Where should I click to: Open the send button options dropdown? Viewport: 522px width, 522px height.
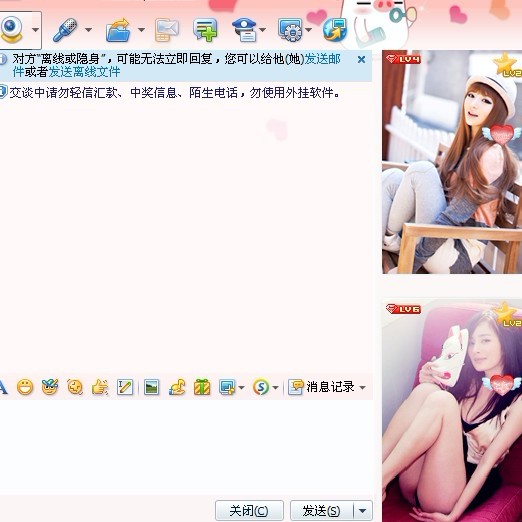pyautogui.click(x=362, y=511)
